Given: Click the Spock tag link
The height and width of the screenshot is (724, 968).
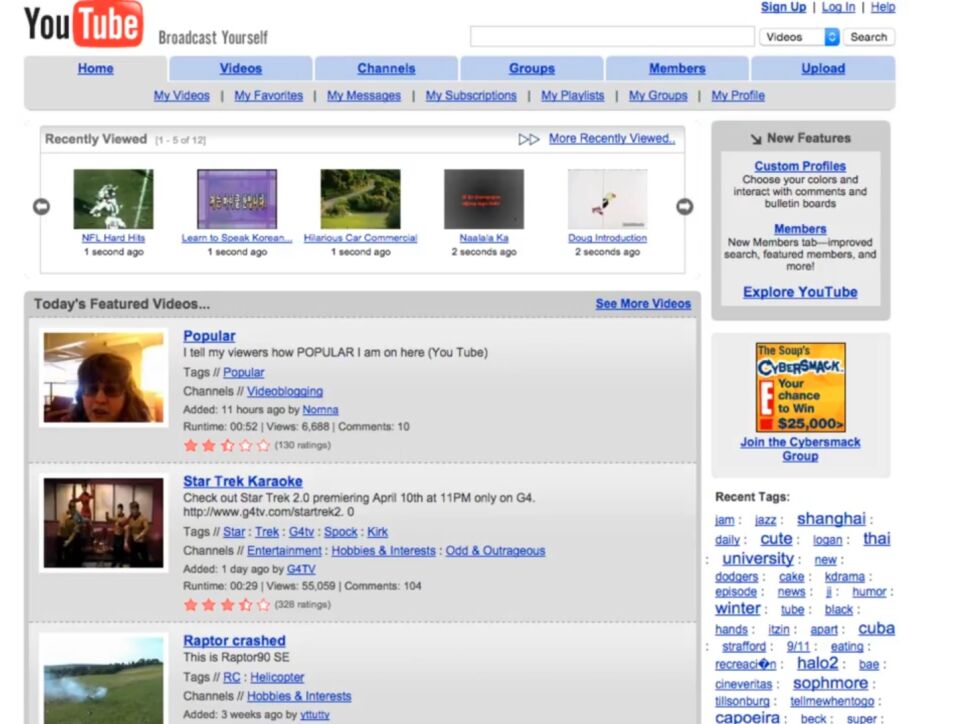Looking at the screenshot, I should [341, 532].
